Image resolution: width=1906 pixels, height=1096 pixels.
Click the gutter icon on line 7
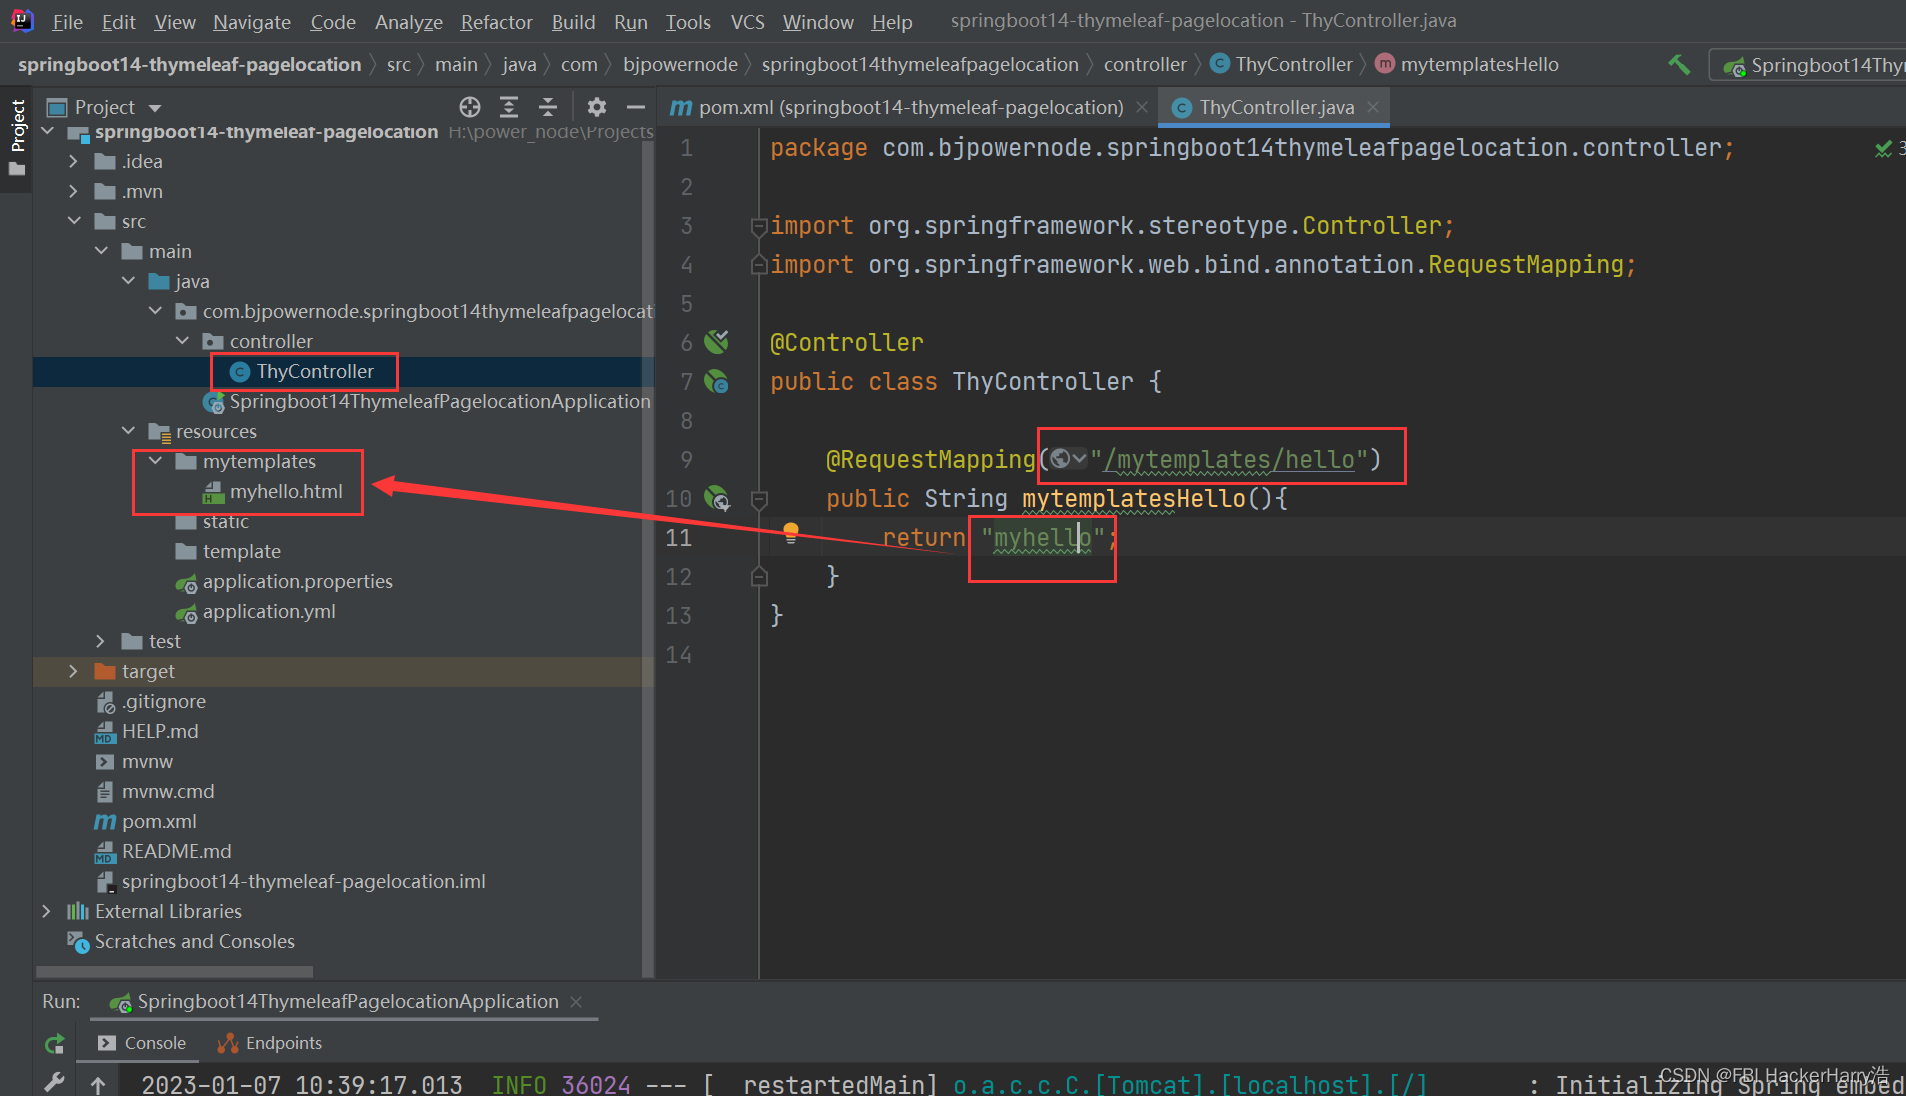click(716, 381)
